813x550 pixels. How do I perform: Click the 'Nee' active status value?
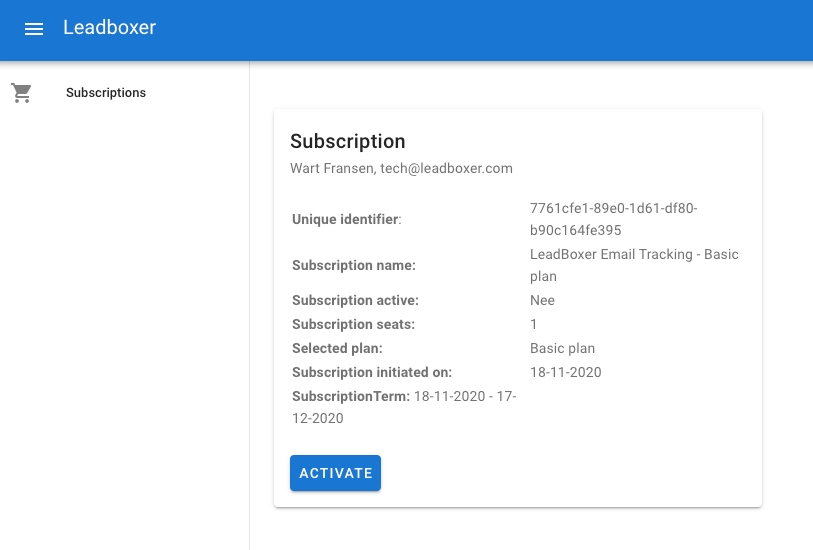point(542,300)
